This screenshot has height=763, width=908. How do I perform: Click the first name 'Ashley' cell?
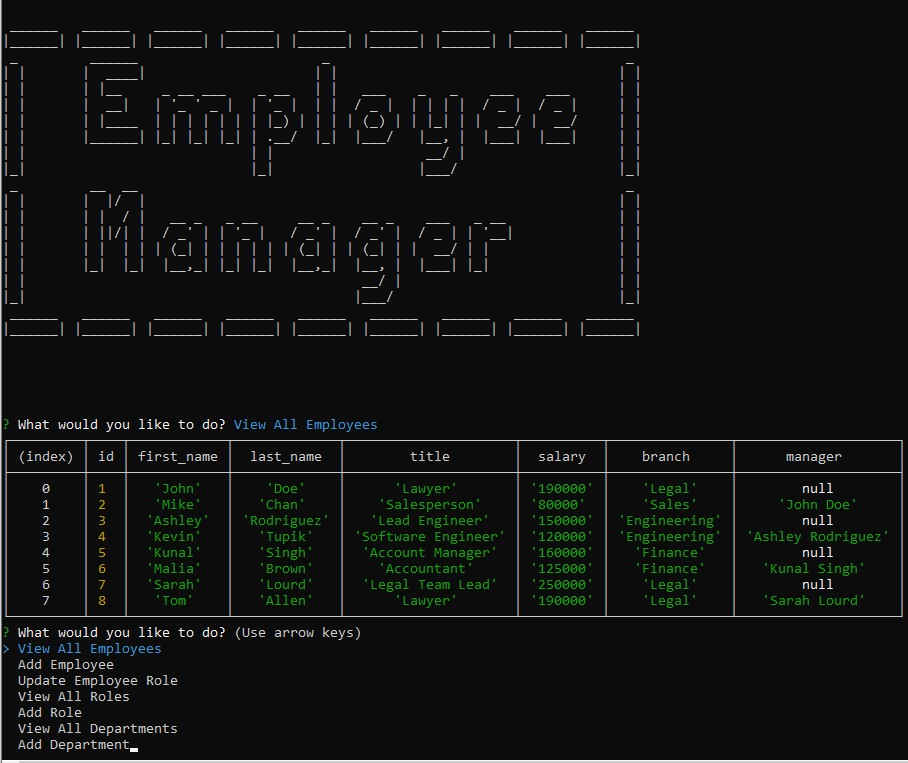[x=178, y=521]
